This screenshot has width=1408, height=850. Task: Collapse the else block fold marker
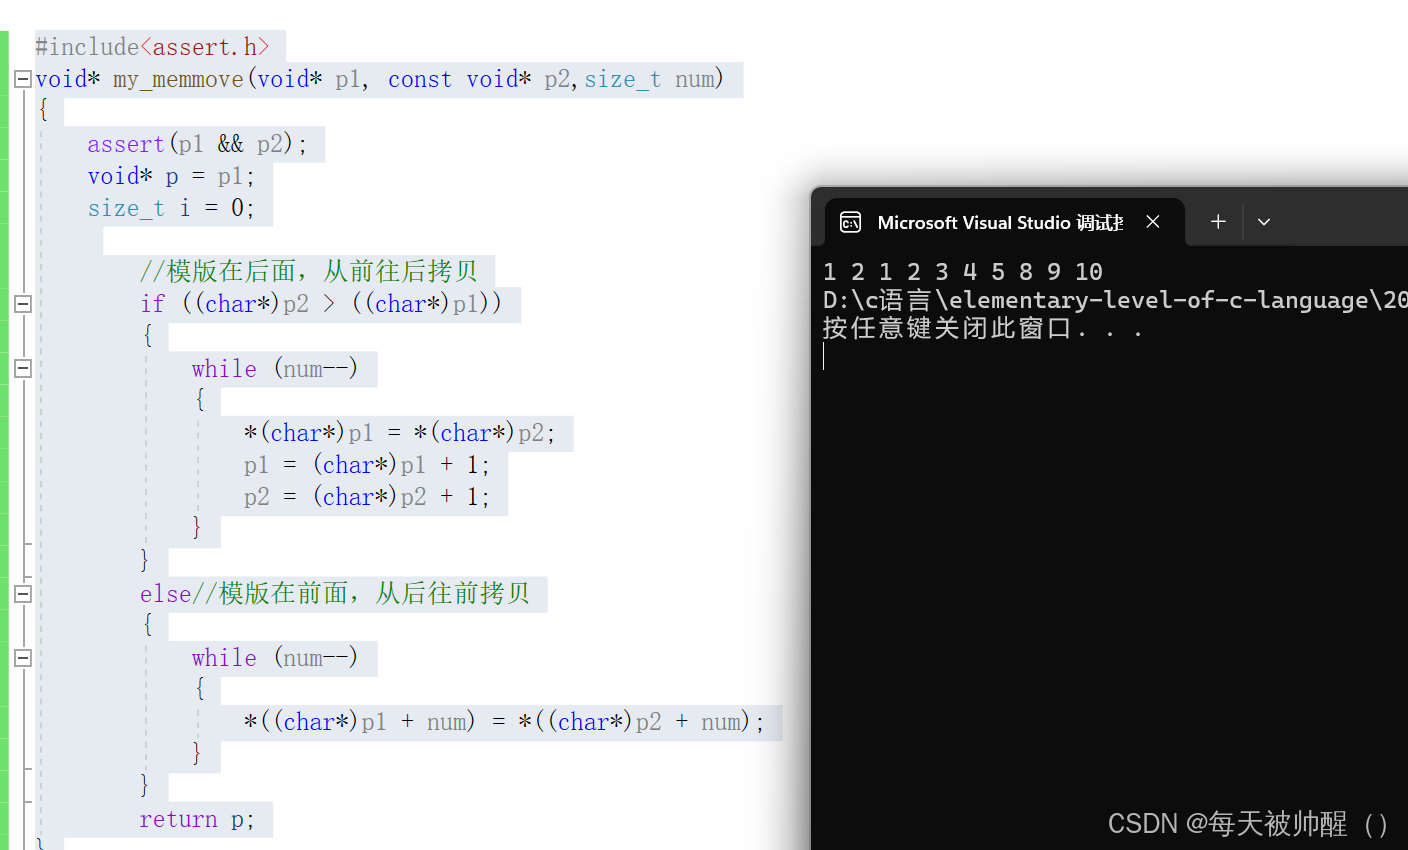(x=22, y=594)
